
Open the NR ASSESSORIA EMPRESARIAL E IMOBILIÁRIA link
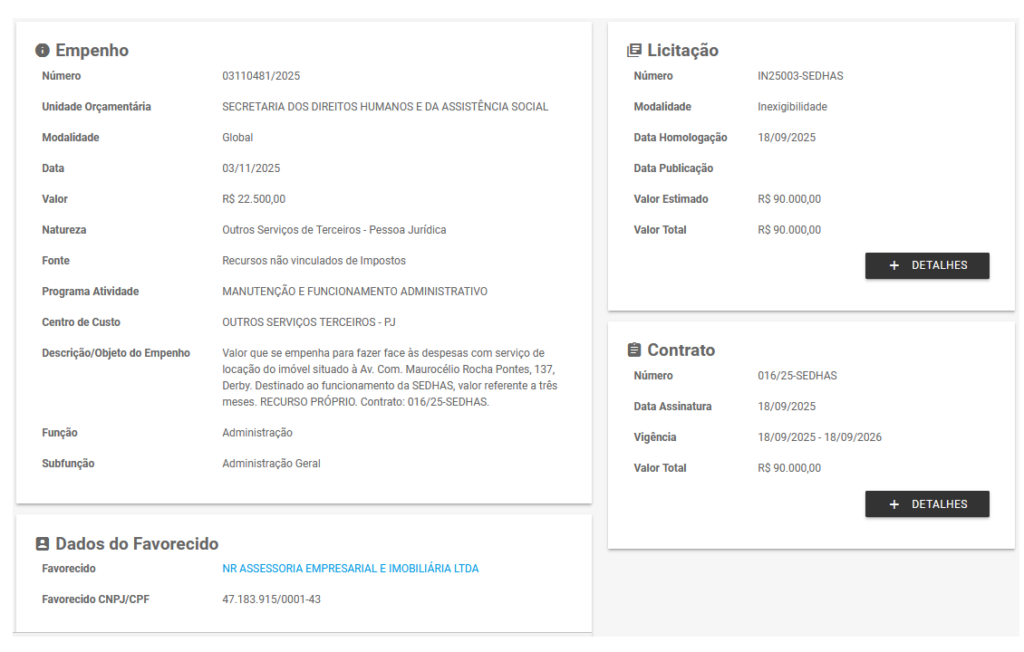pyautogui.click(x=350, y=569)
